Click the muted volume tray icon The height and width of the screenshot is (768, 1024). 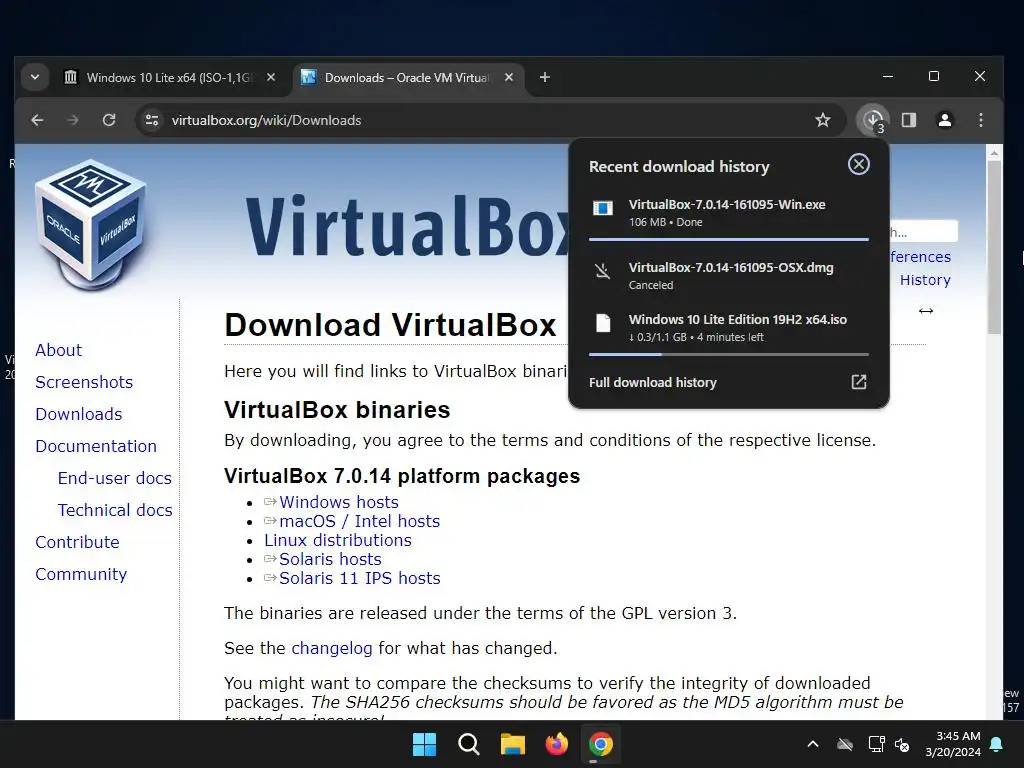tap(903, 744)
